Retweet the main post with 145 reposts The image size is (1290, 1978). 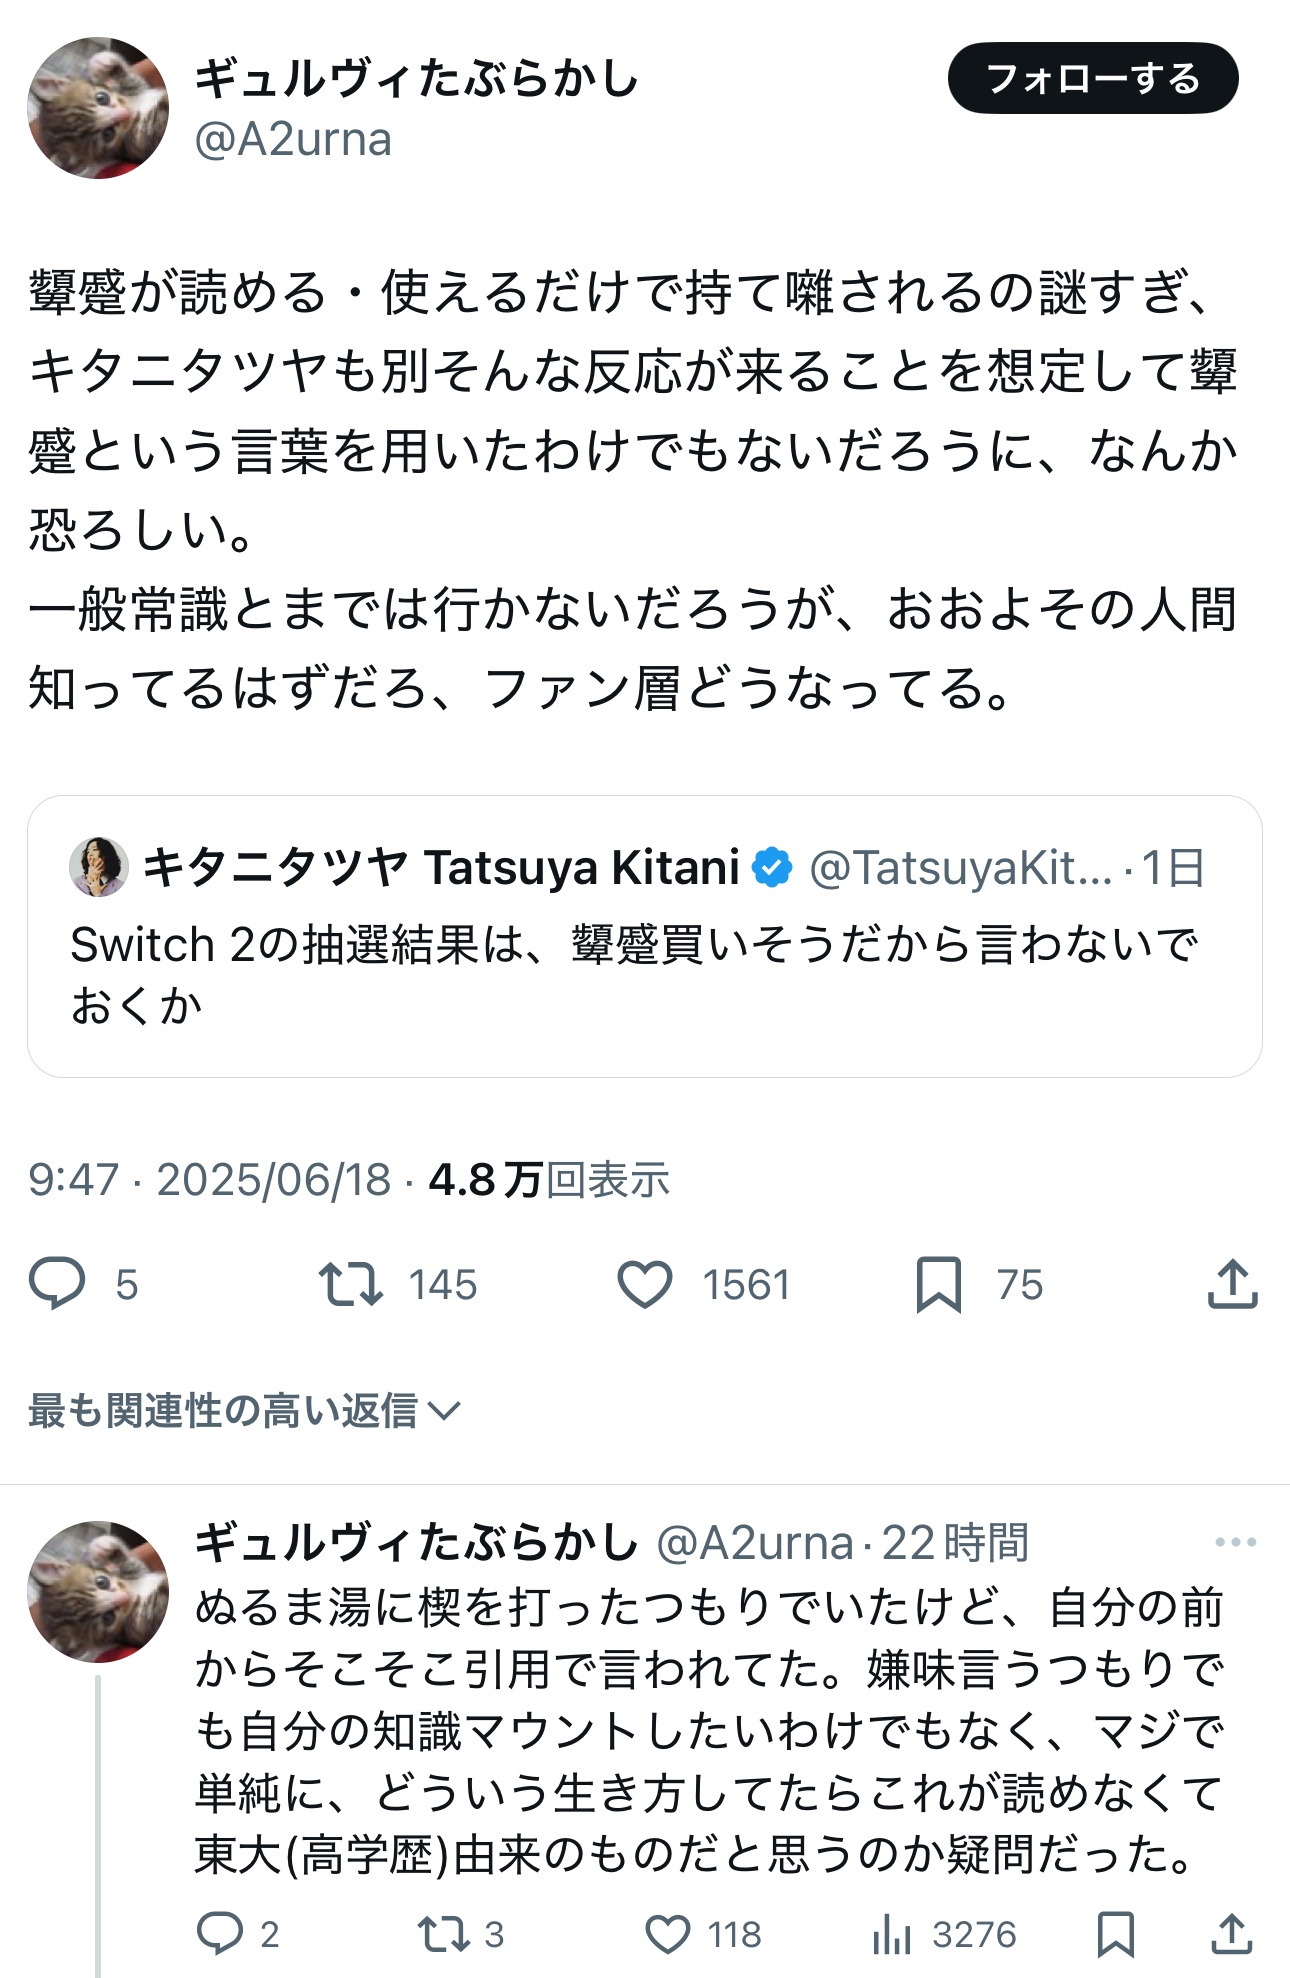(x=350, y=1284)
